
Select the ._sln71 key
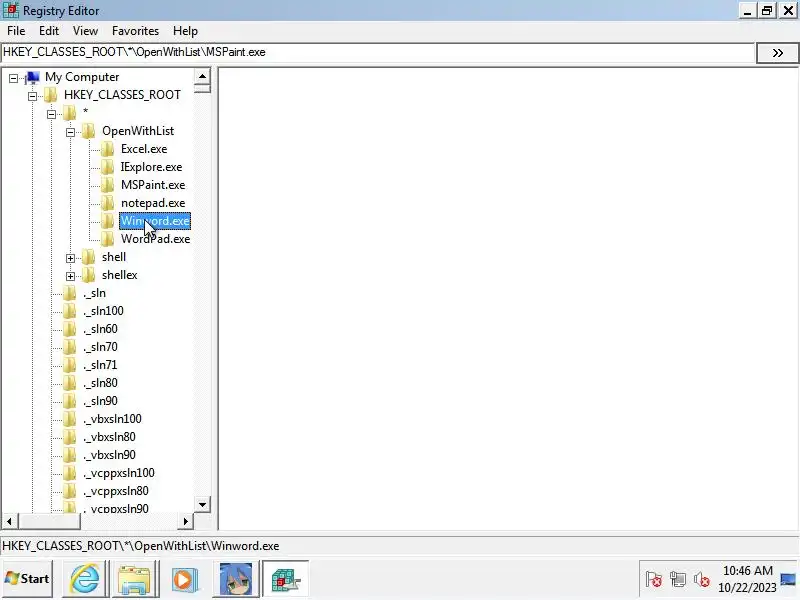pyautogui.click(x=100, y=365)
